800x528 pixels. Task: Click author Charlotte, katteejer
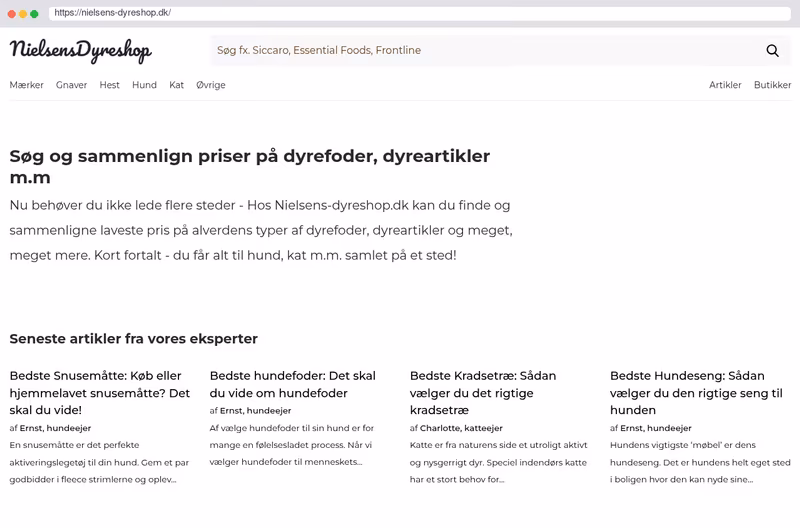tap(461, 428)
